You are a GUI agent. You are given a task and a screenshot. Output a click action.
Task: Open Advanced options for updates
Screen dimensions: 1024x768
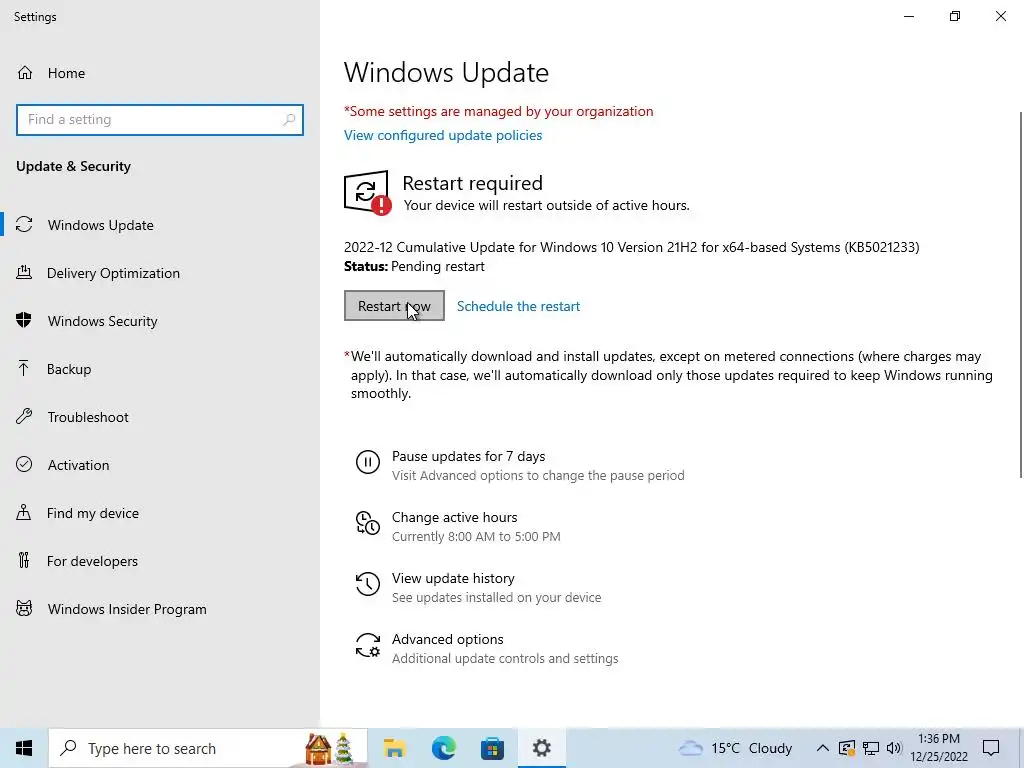(x=487, y=648)
